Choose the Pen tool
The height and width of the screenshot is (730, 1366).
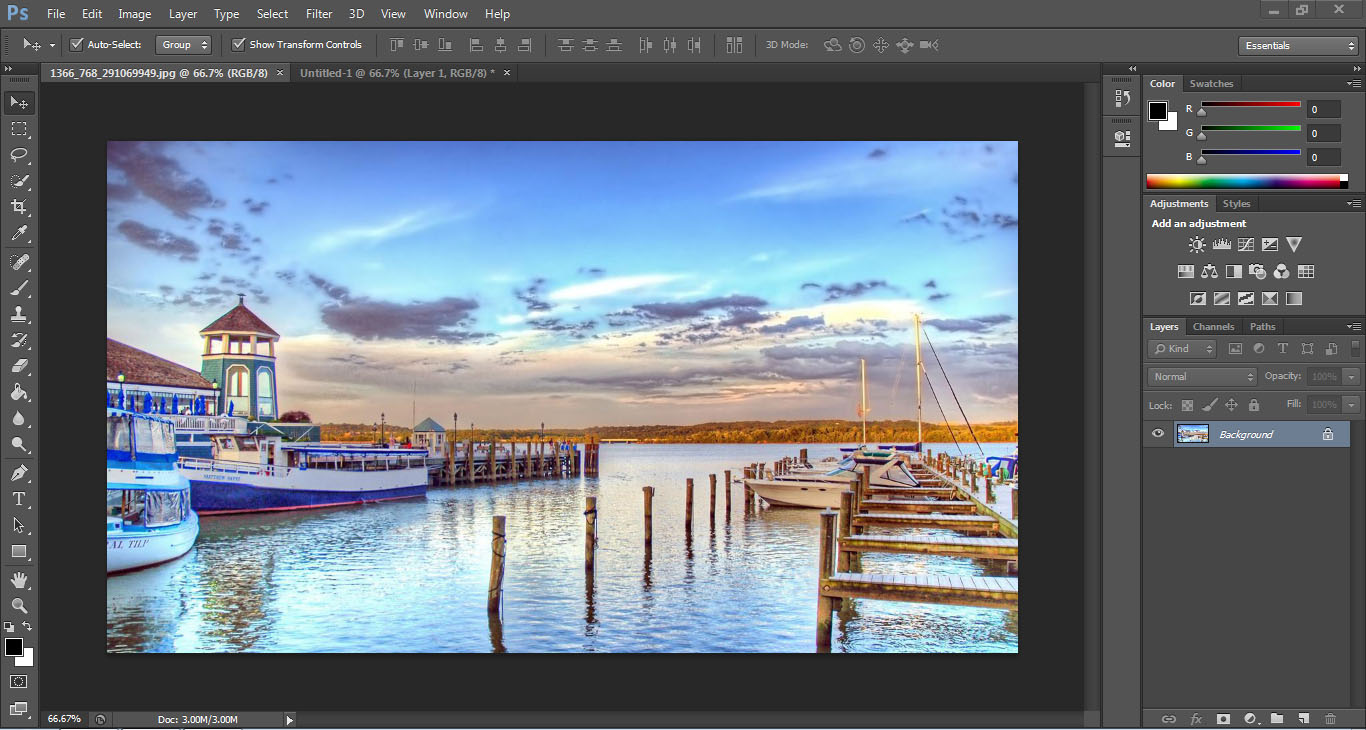pos(19,472)
